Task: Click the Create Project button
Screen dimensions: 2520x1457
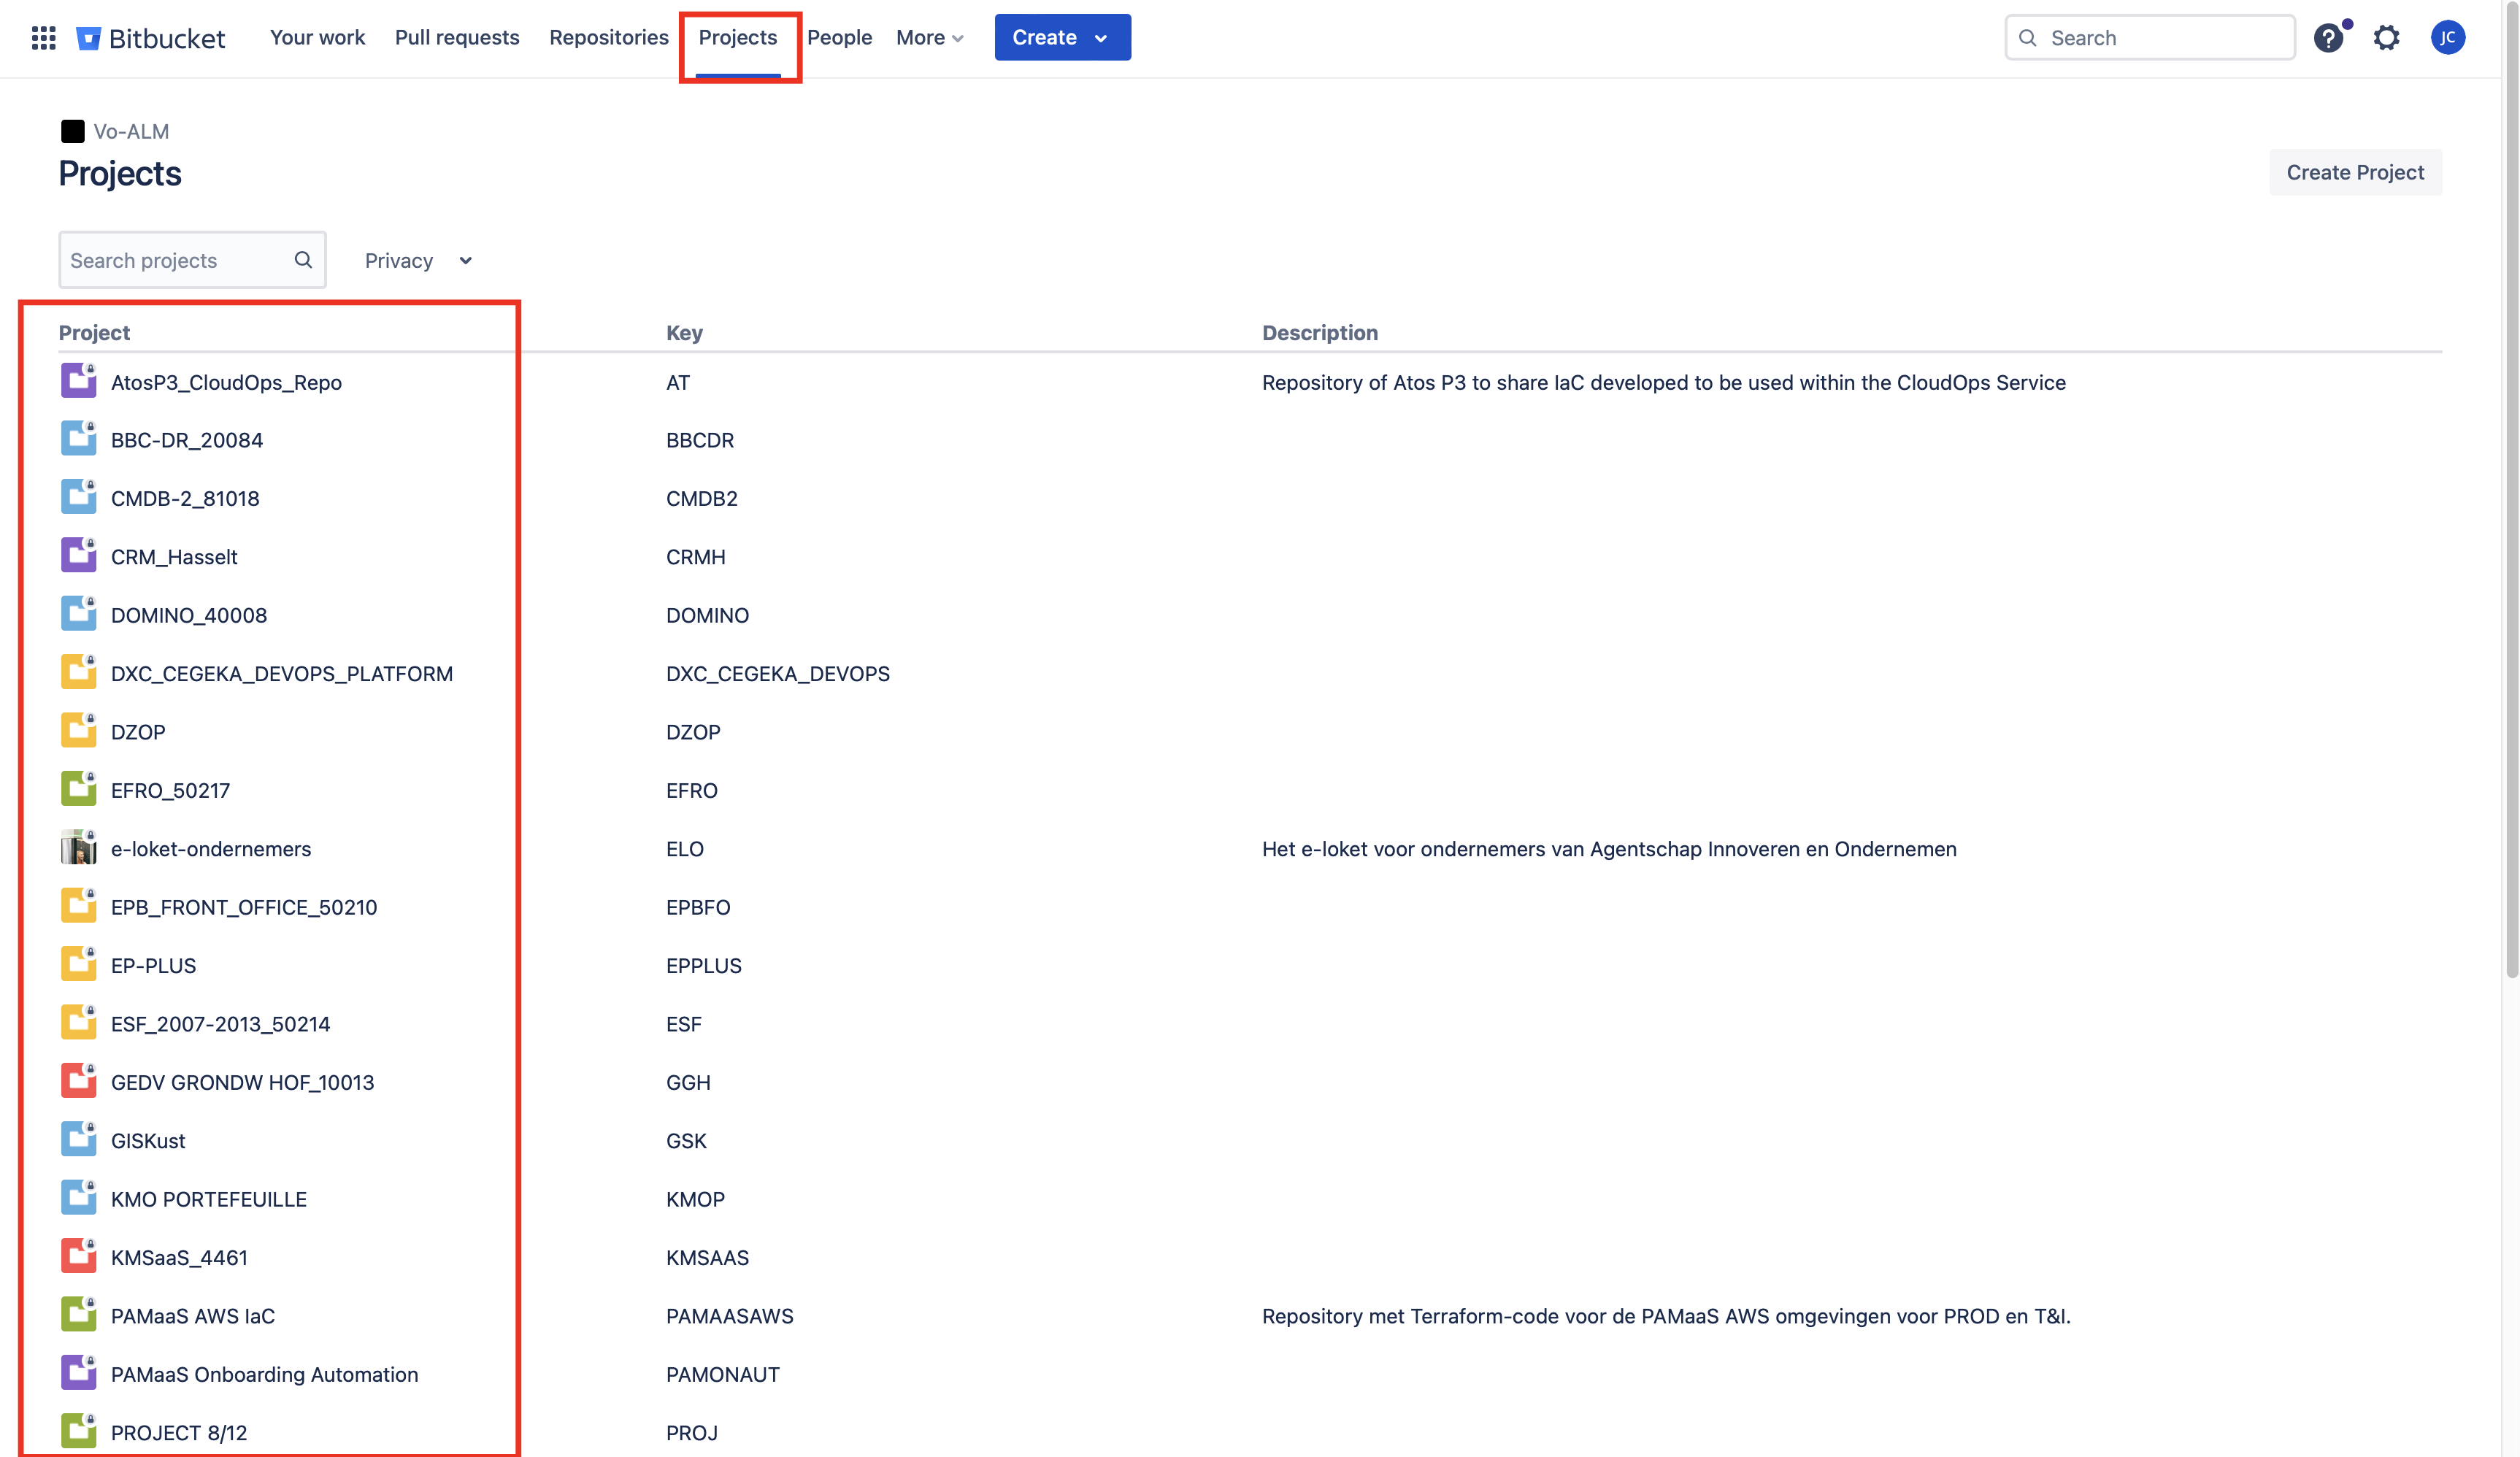Action: 2354,172
